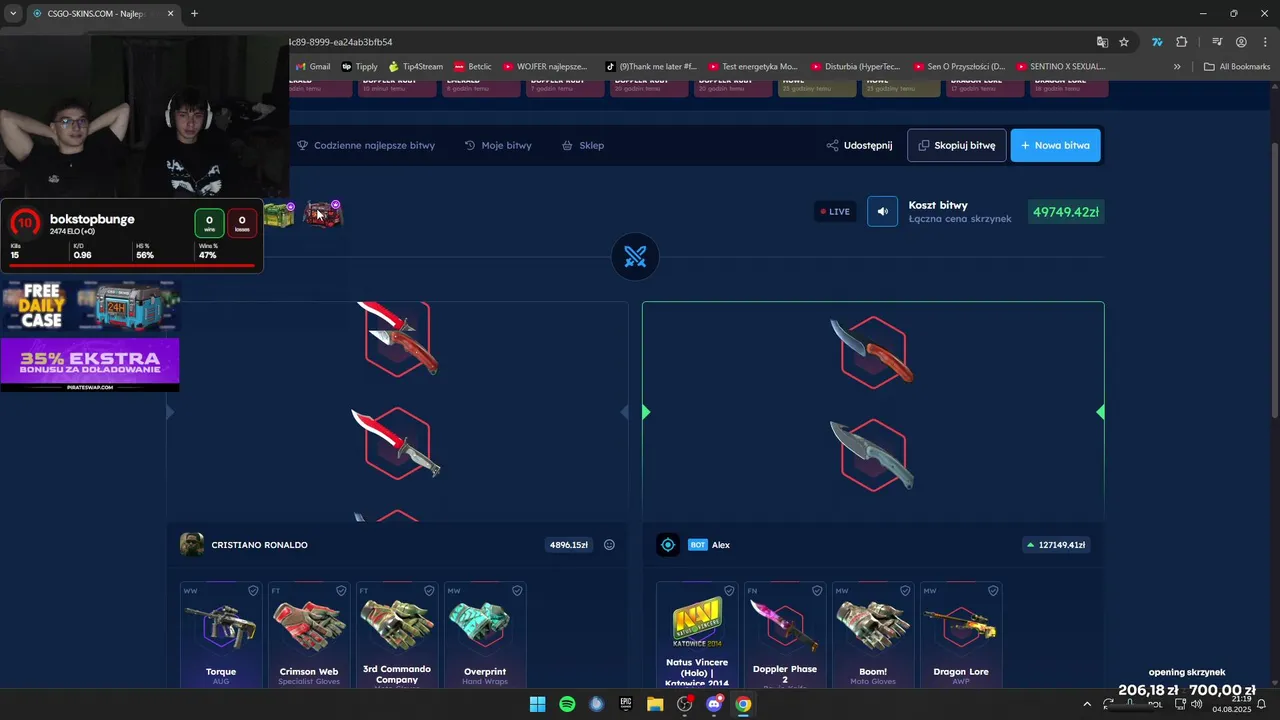Click the left arrow marker of Alex panel
This screenshot has width=1280, height=720.
[646, 412]
